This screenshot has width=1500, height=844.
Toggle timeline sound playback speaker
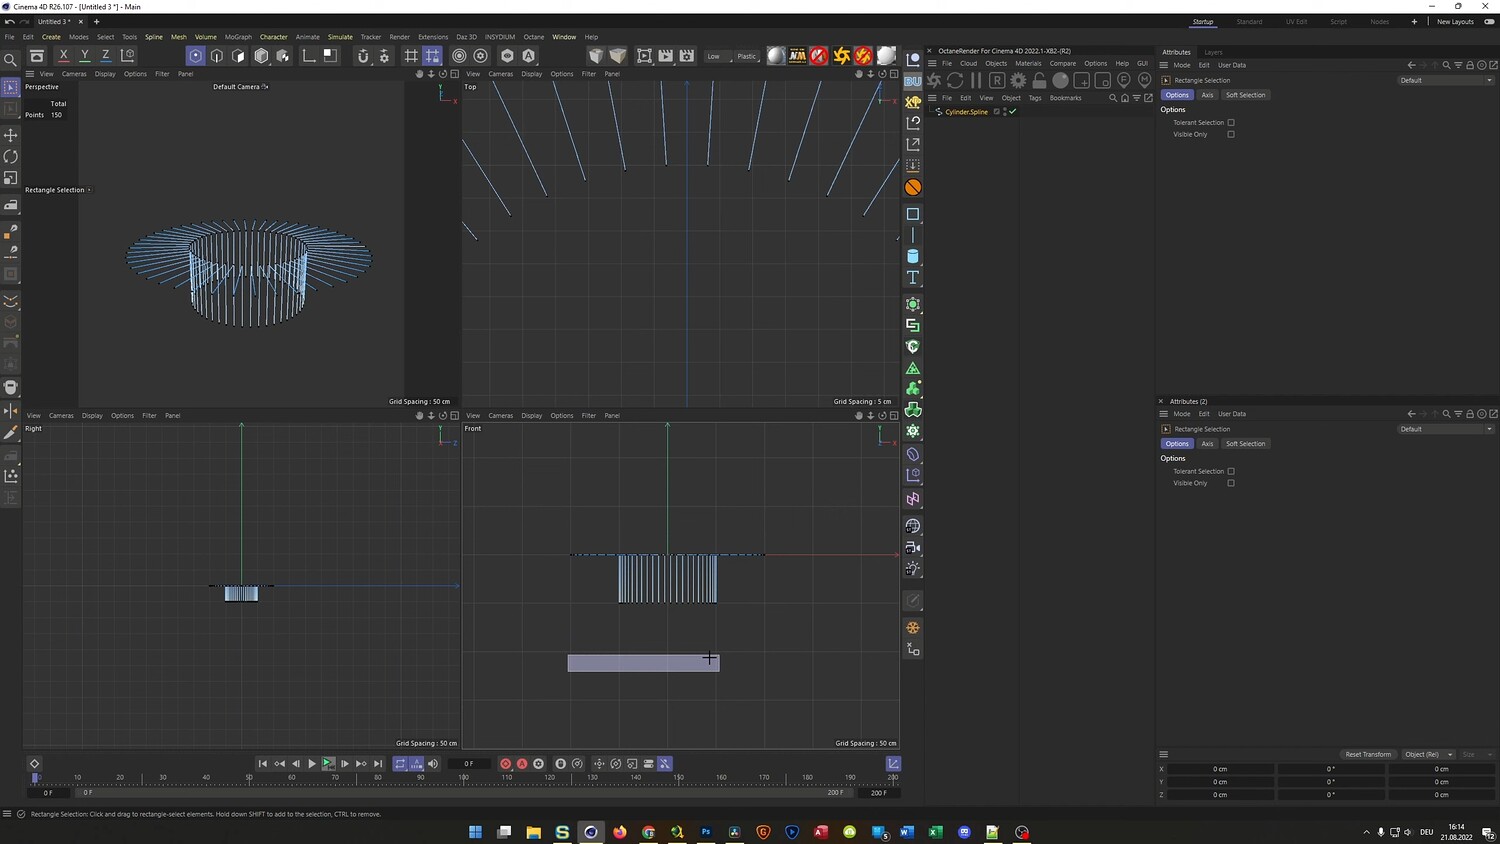coord(433,764)
